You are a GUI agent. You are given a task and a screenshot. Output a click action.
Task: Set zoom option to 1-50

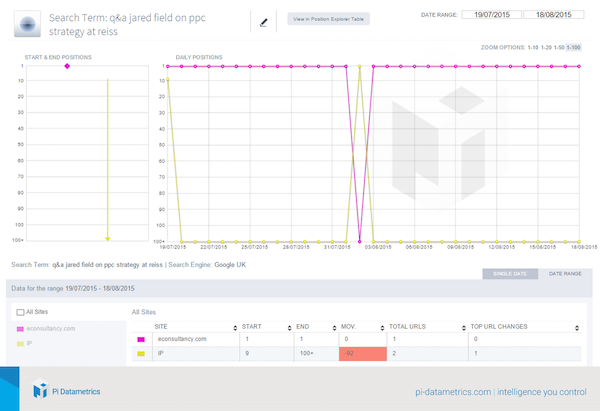point(559,47)
